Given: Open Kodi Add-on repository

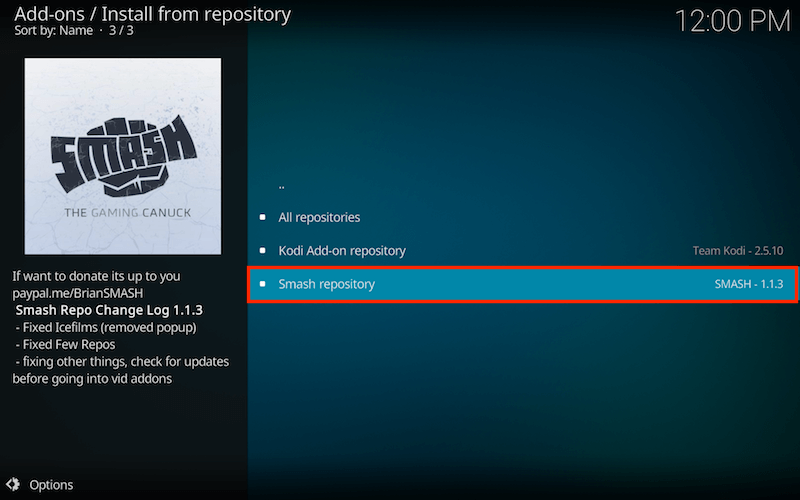Looking at the screenshot, I should tap(523, 251).
